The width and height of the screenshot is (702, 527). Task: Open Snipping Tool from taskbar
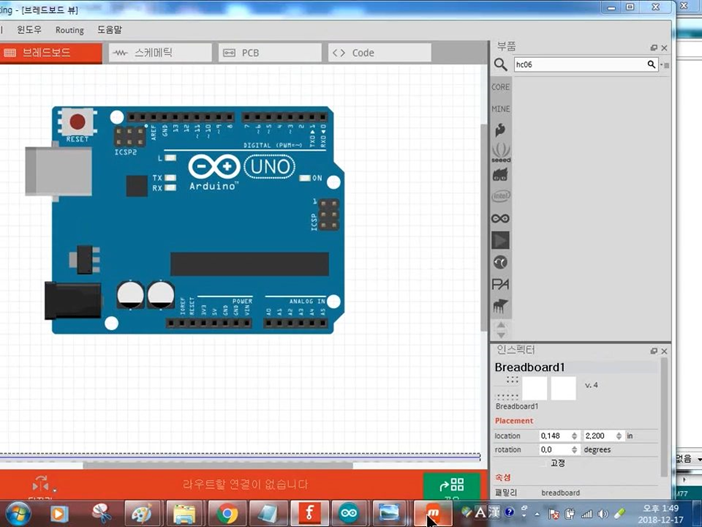(x=101, y=514)
